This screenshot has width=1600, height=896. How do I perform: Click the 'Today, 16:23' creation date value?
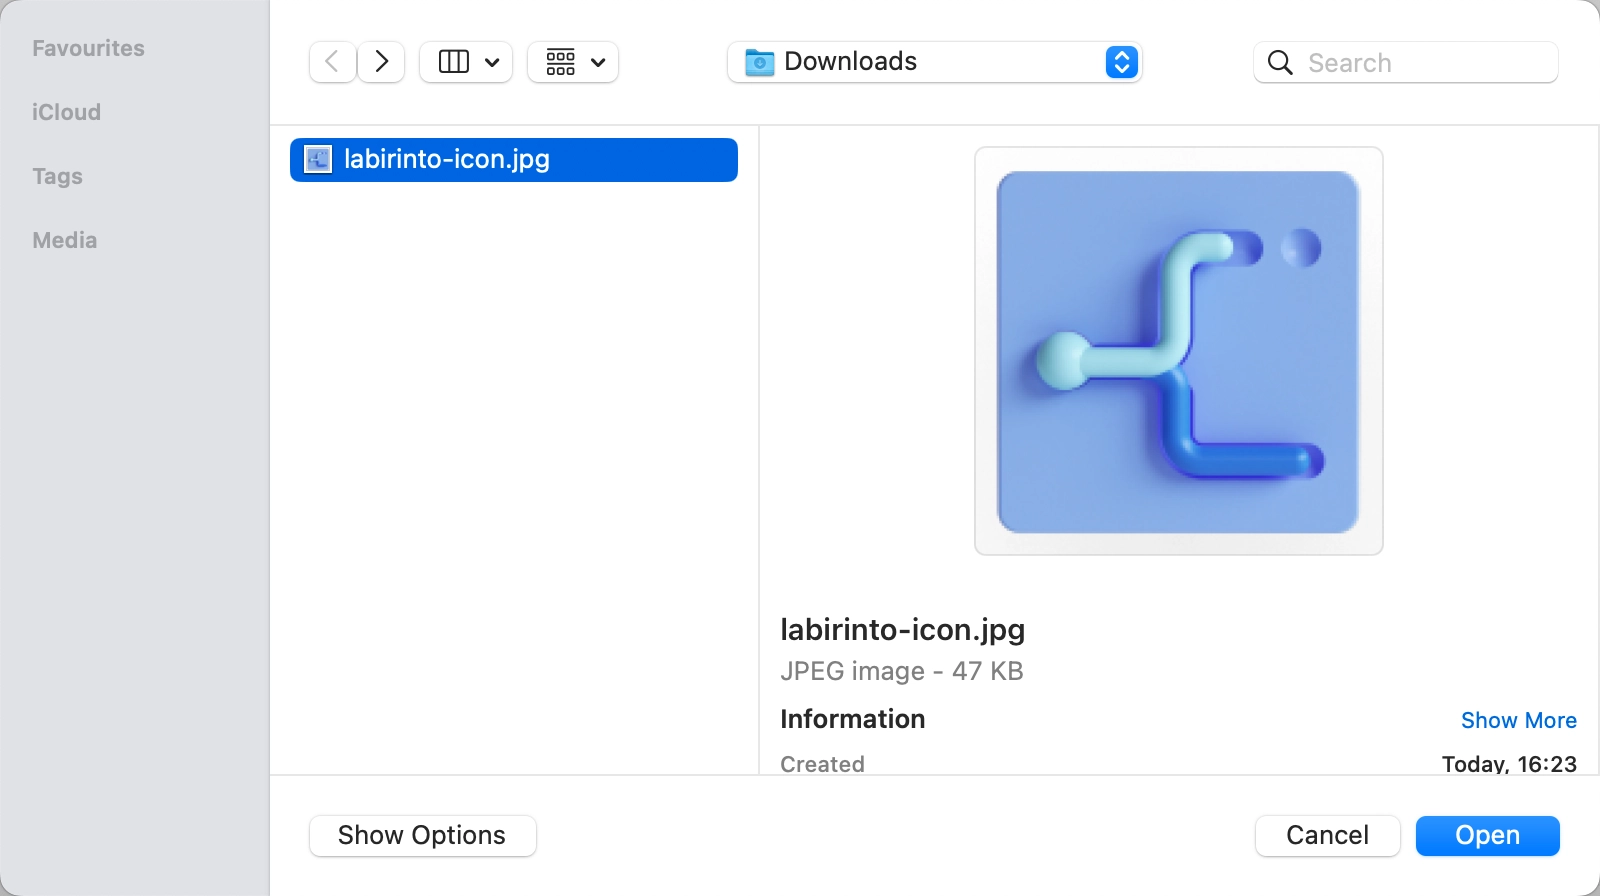coord(1509,763)
